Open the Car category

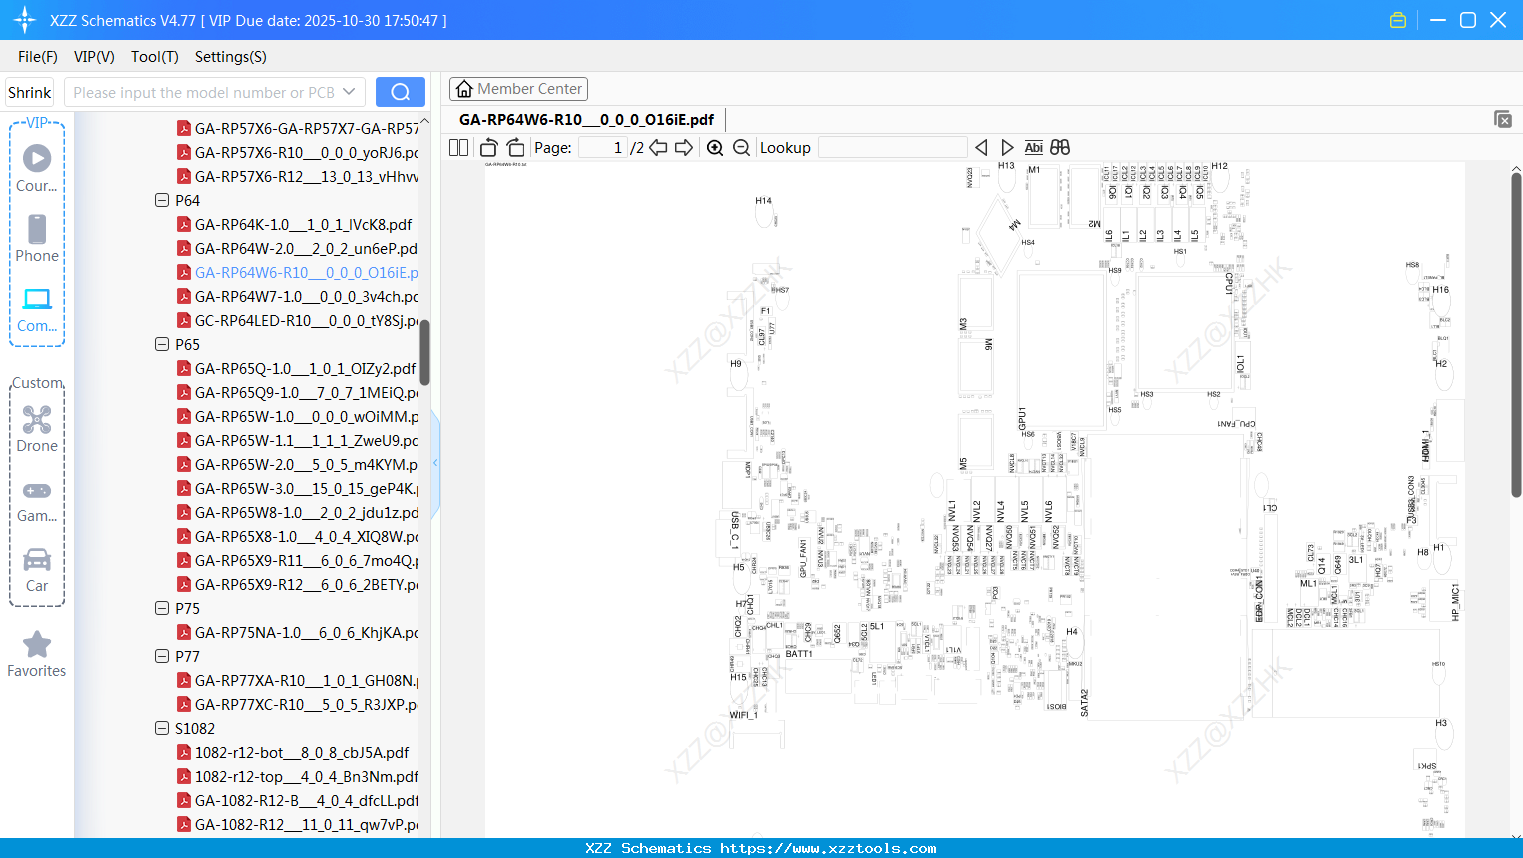coord(37,570)
